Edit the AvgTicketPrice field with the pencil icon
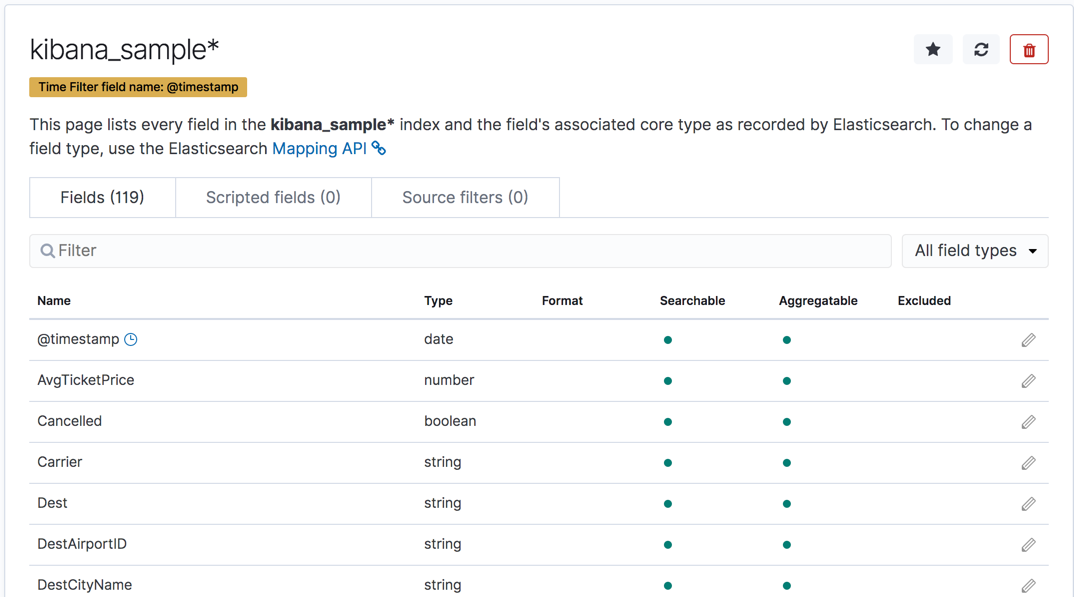1074x597 pixels. (x=1028, y=380)
